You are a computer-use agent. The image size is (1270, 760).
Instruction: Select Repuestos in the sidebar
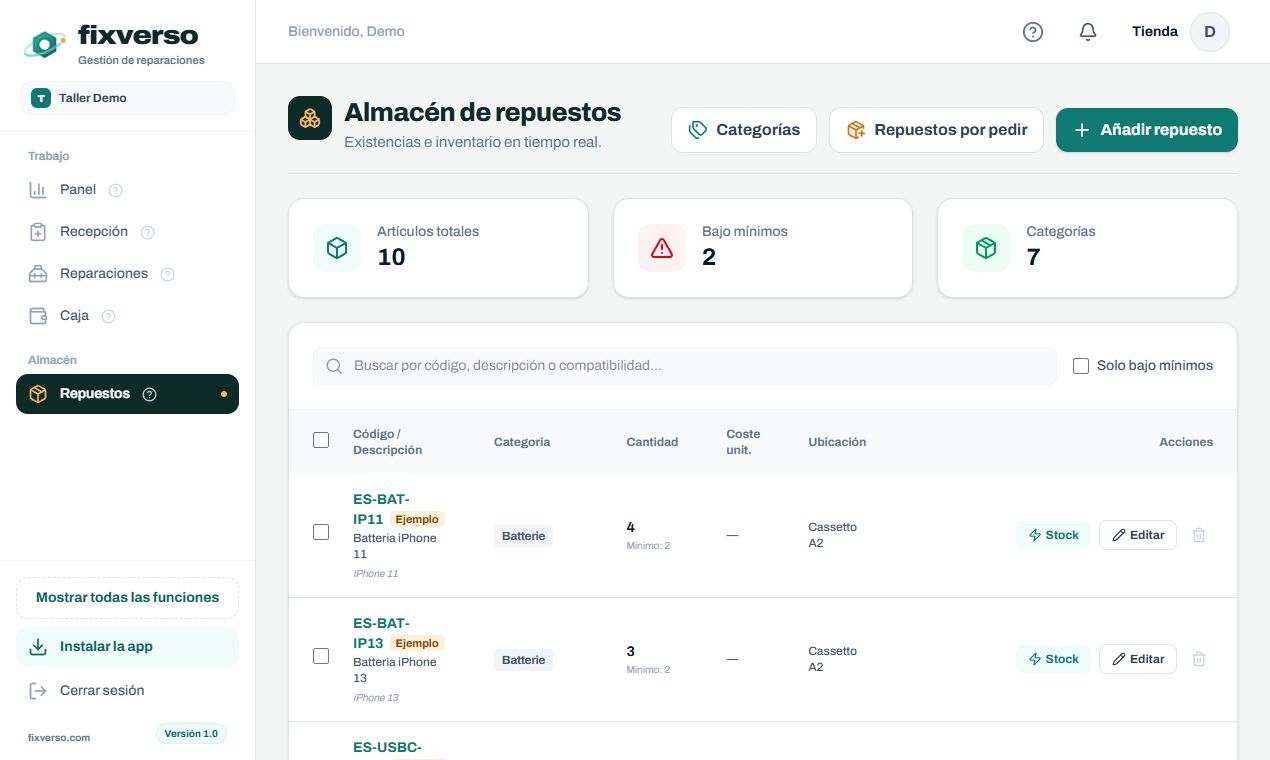click(127, 394)
